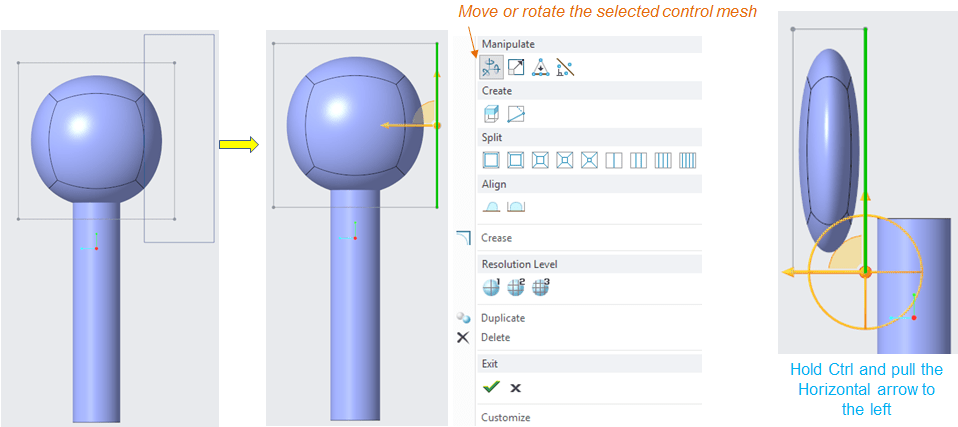Click the second Align icon

pyautogui.click(x=516, y=206)
